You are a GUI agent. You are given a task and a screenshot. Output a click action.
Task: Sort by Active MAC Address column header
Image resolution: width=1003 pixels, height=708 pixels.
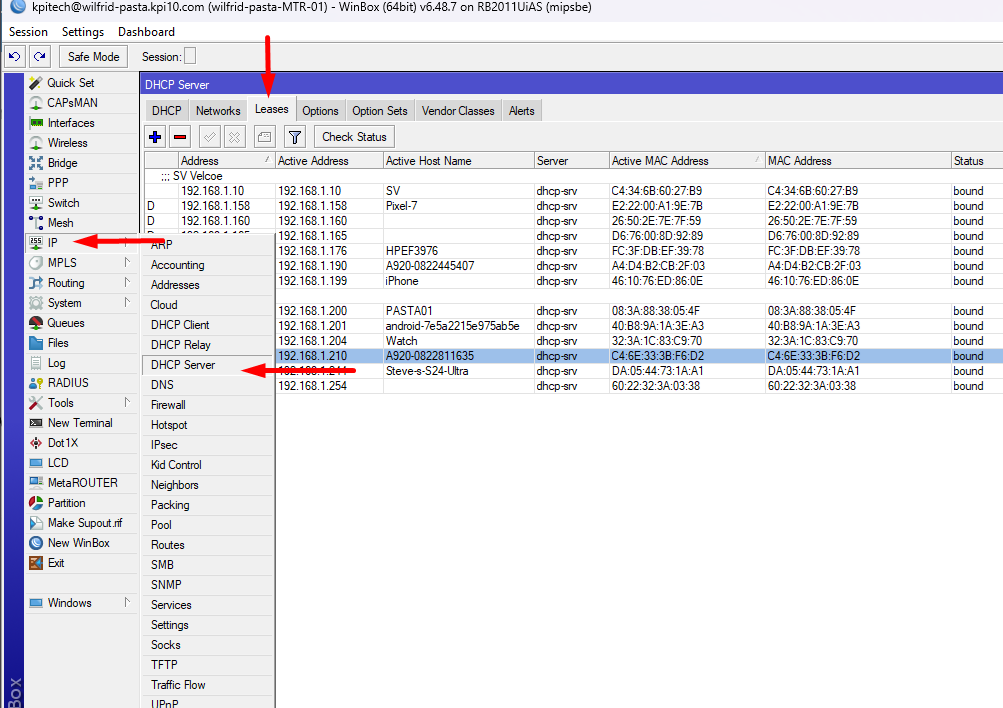(687, 161)
